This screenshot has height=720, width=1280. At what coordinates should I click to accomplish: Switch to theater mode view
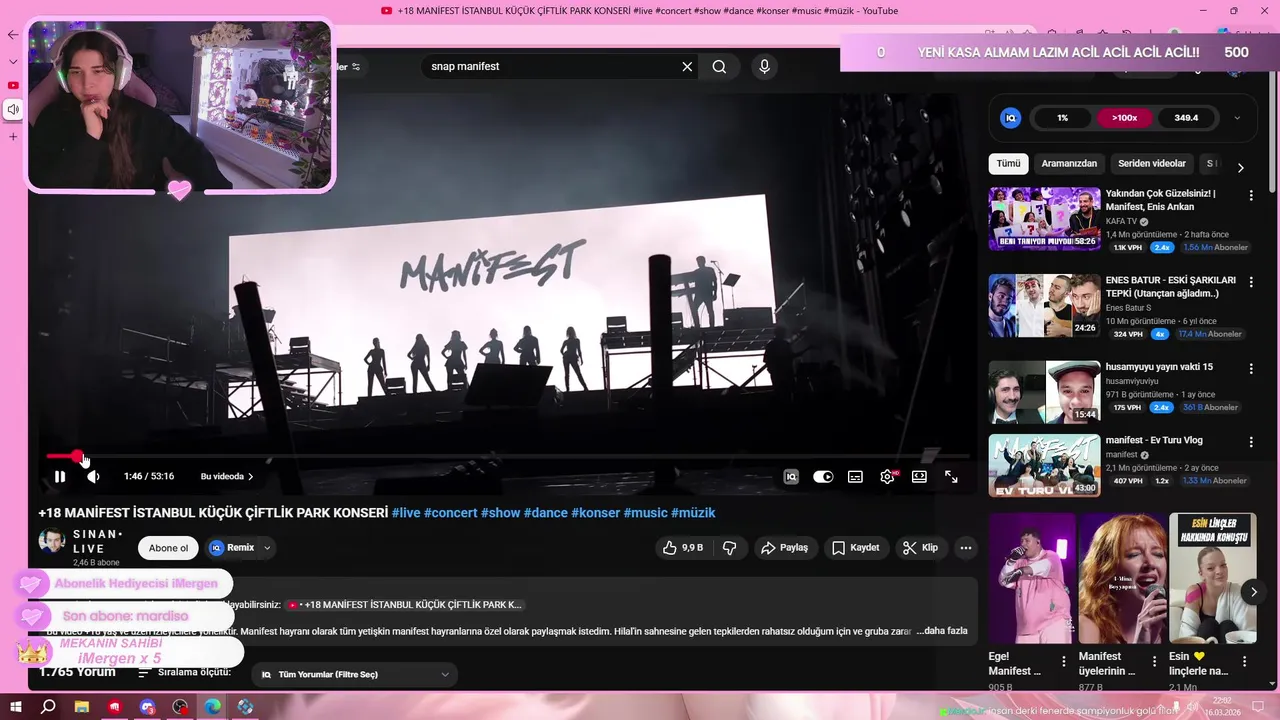coord(919,477)
